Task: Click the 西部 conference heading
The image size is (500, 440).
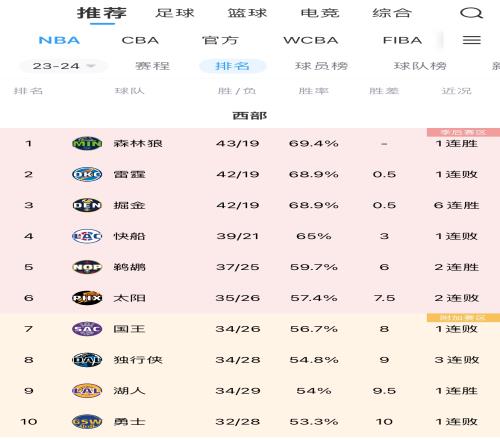Action: click(x=250, y=116)
